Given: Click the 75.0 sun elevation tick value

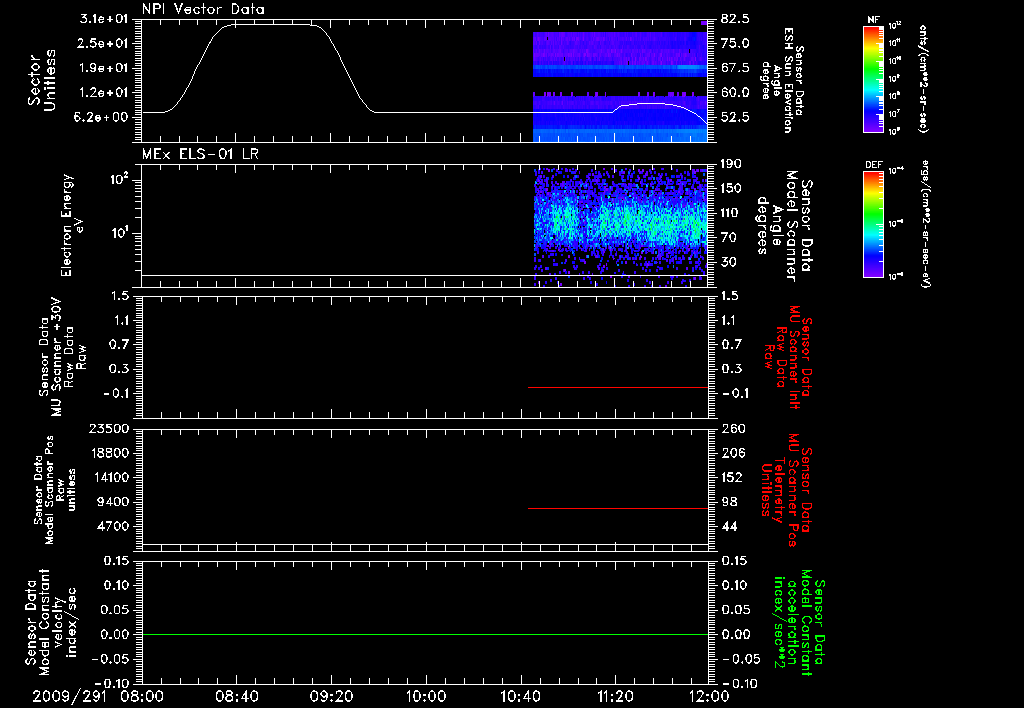Looking at the screenshot, I should click(x=735, y=43).
